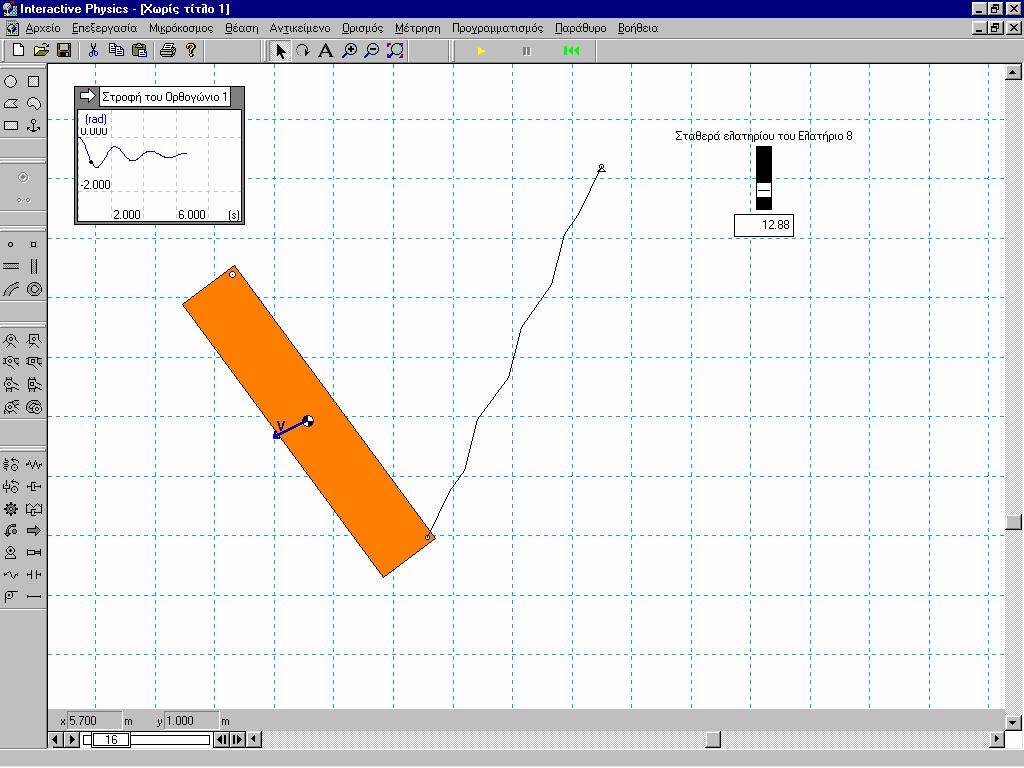Click the Cut scissors icon
This screenshot has width=1024, height=768.
[93, 50]
